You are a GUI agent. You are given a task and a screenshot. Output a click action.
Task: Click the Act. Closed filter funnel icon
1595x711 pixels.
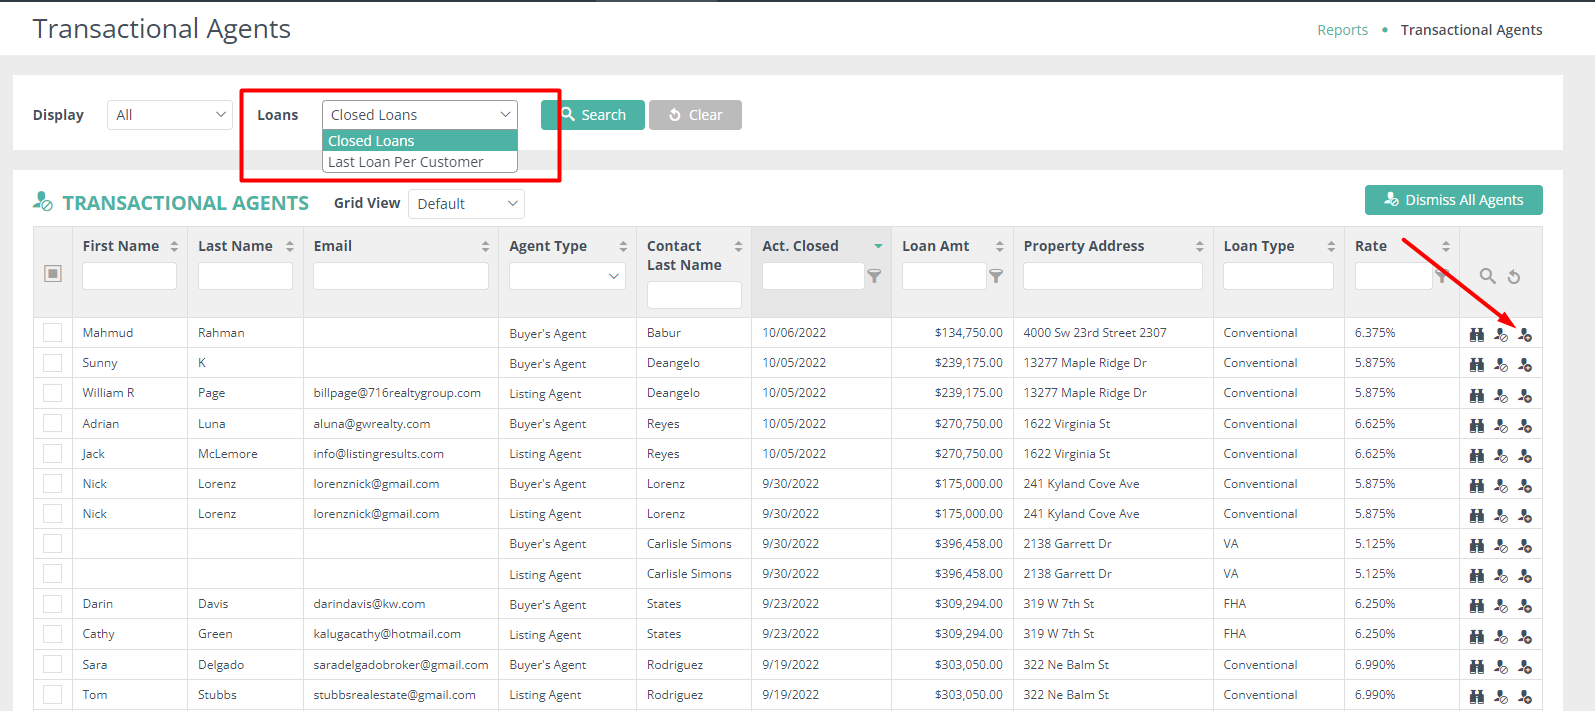click(x=874, y=276)
